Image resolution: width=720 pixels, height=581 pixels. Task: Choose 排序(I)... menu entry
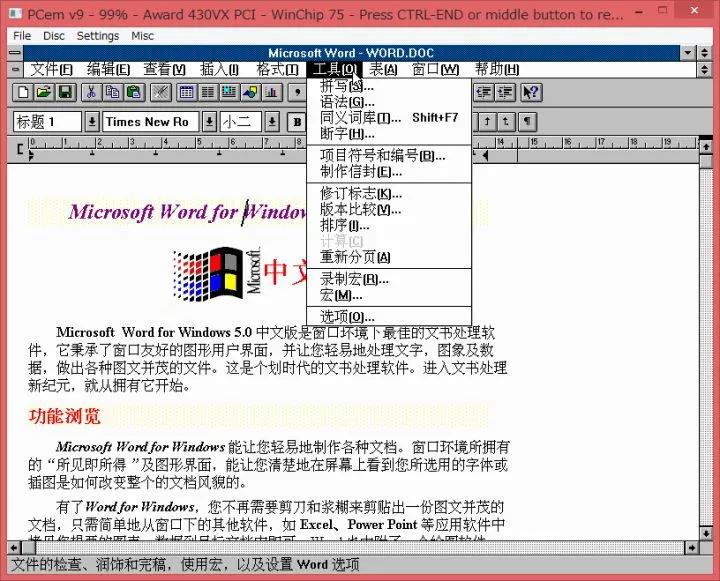pyautogui.click(x=389, y=225)
